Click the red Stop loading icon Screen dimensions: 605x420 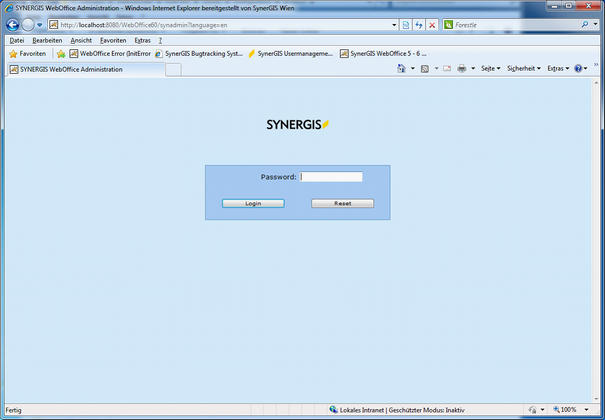432,25
